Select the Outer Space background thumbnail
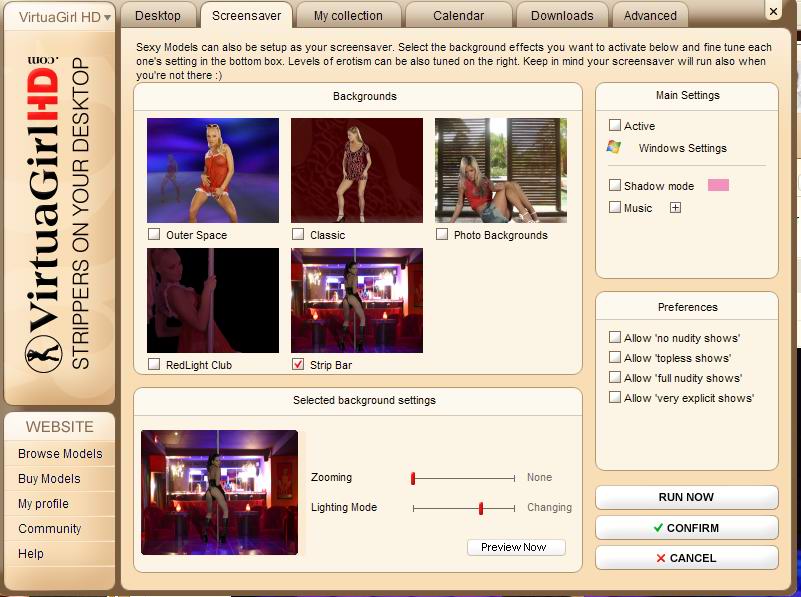 [x=213, y=171]
